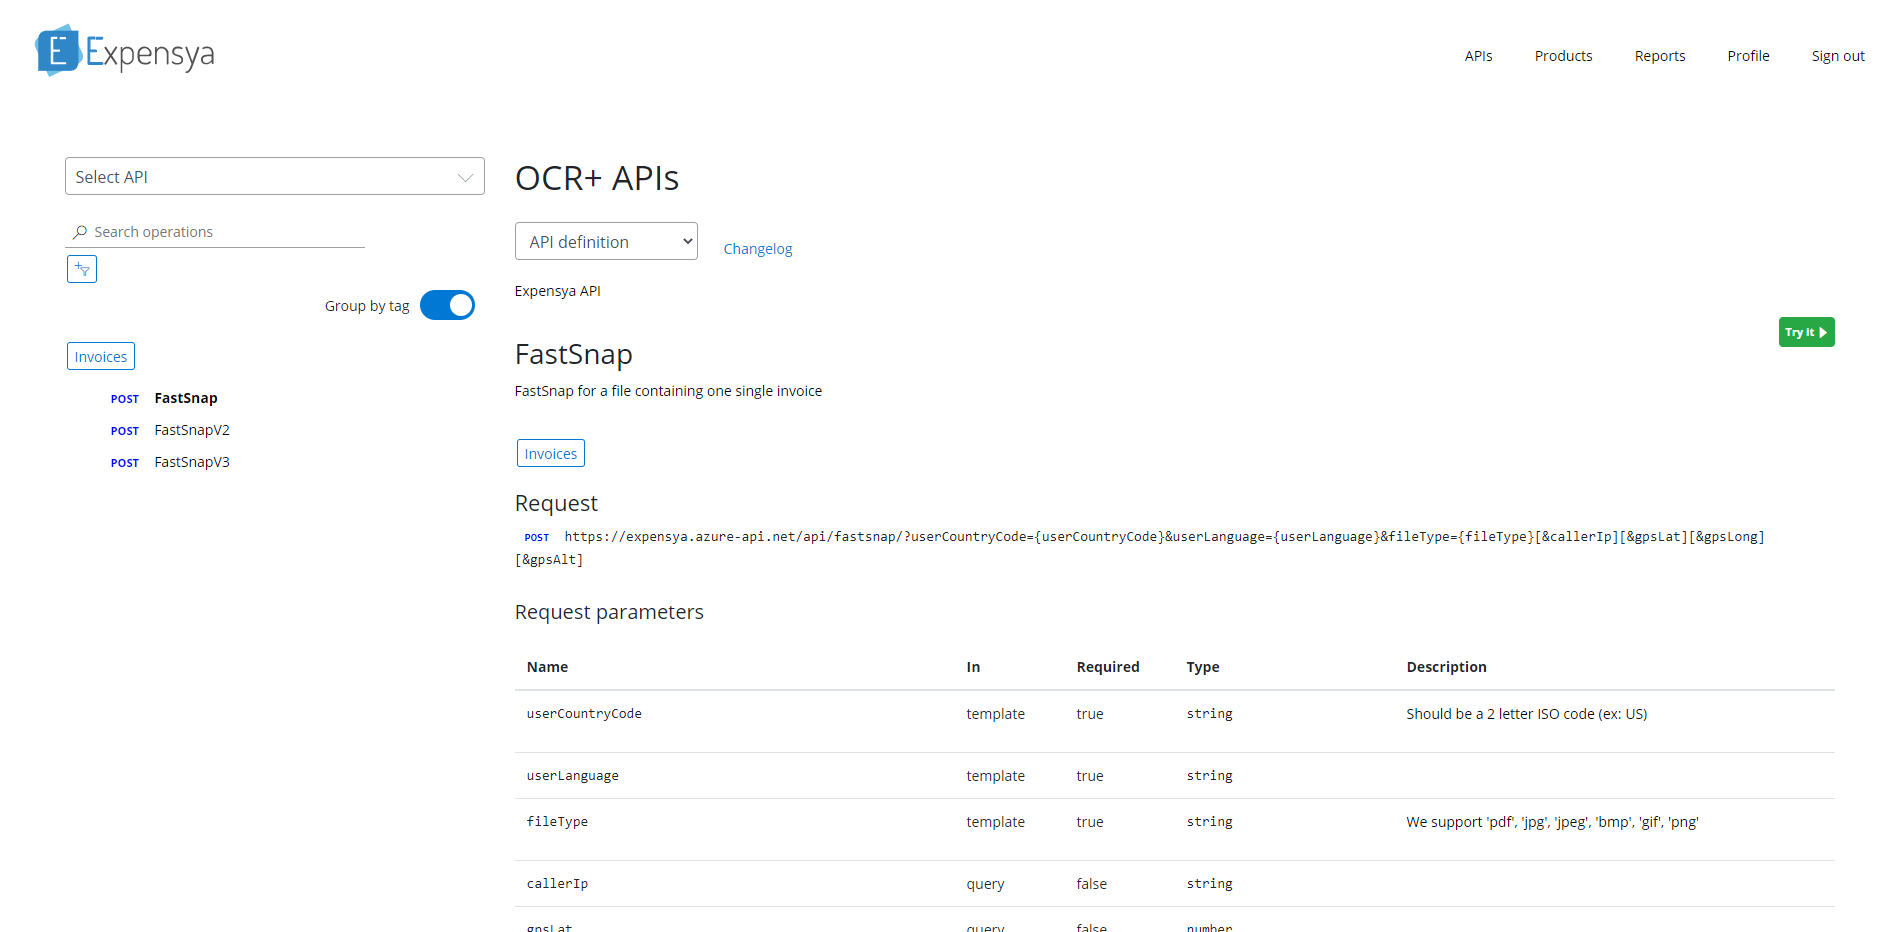Click the 'query' value in callerIp row

pyautogui.click(x=985, y=884)
